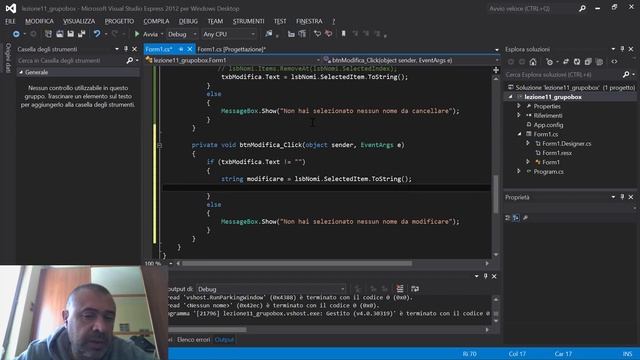
Task: Toggle auto-hide pin on Esplora soluzioni
Action: coord(622,49)
